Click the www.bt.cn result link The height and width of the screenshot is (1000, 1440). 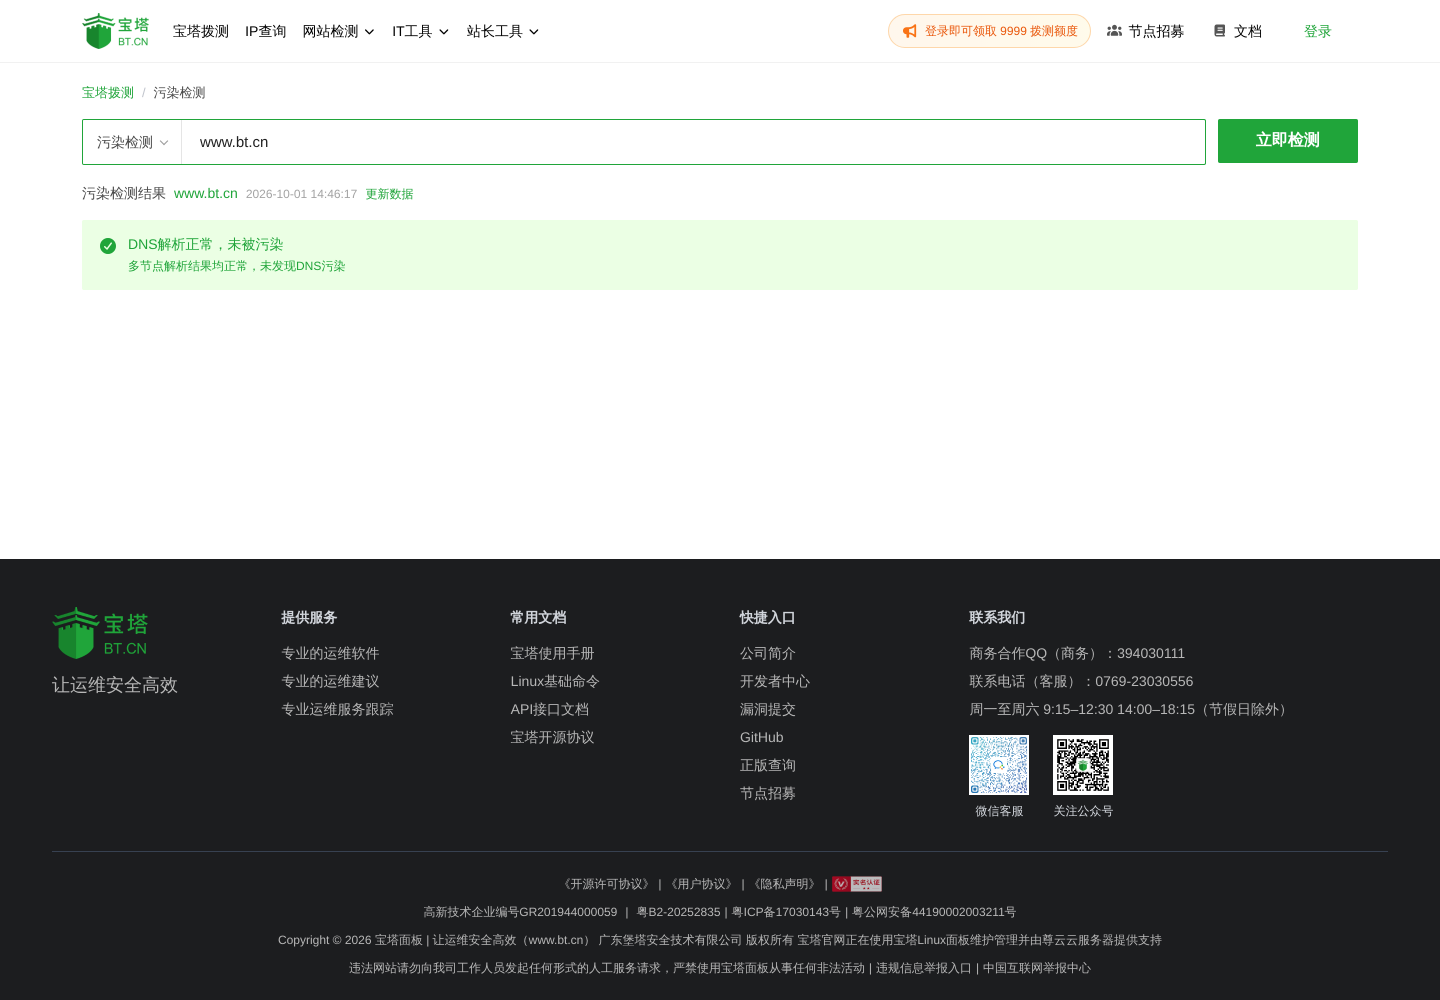coord(206,193)
